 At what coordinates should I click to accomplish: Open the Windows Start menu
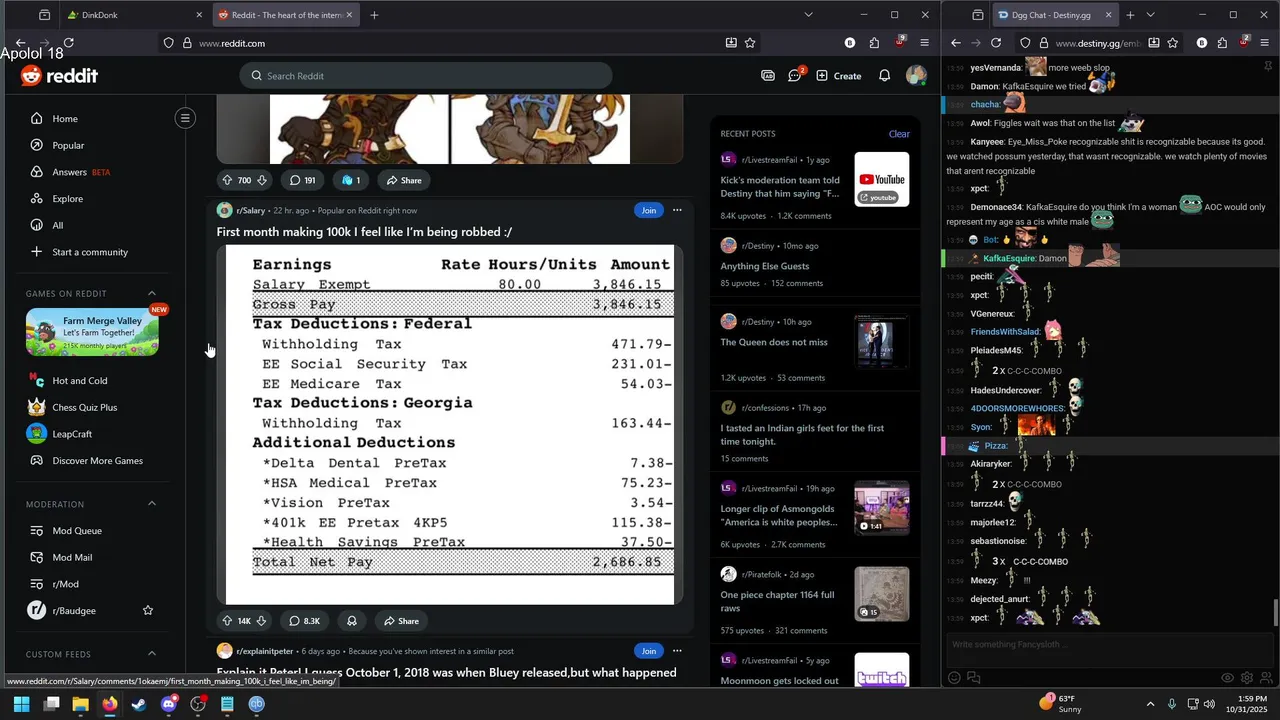point(21,704)
